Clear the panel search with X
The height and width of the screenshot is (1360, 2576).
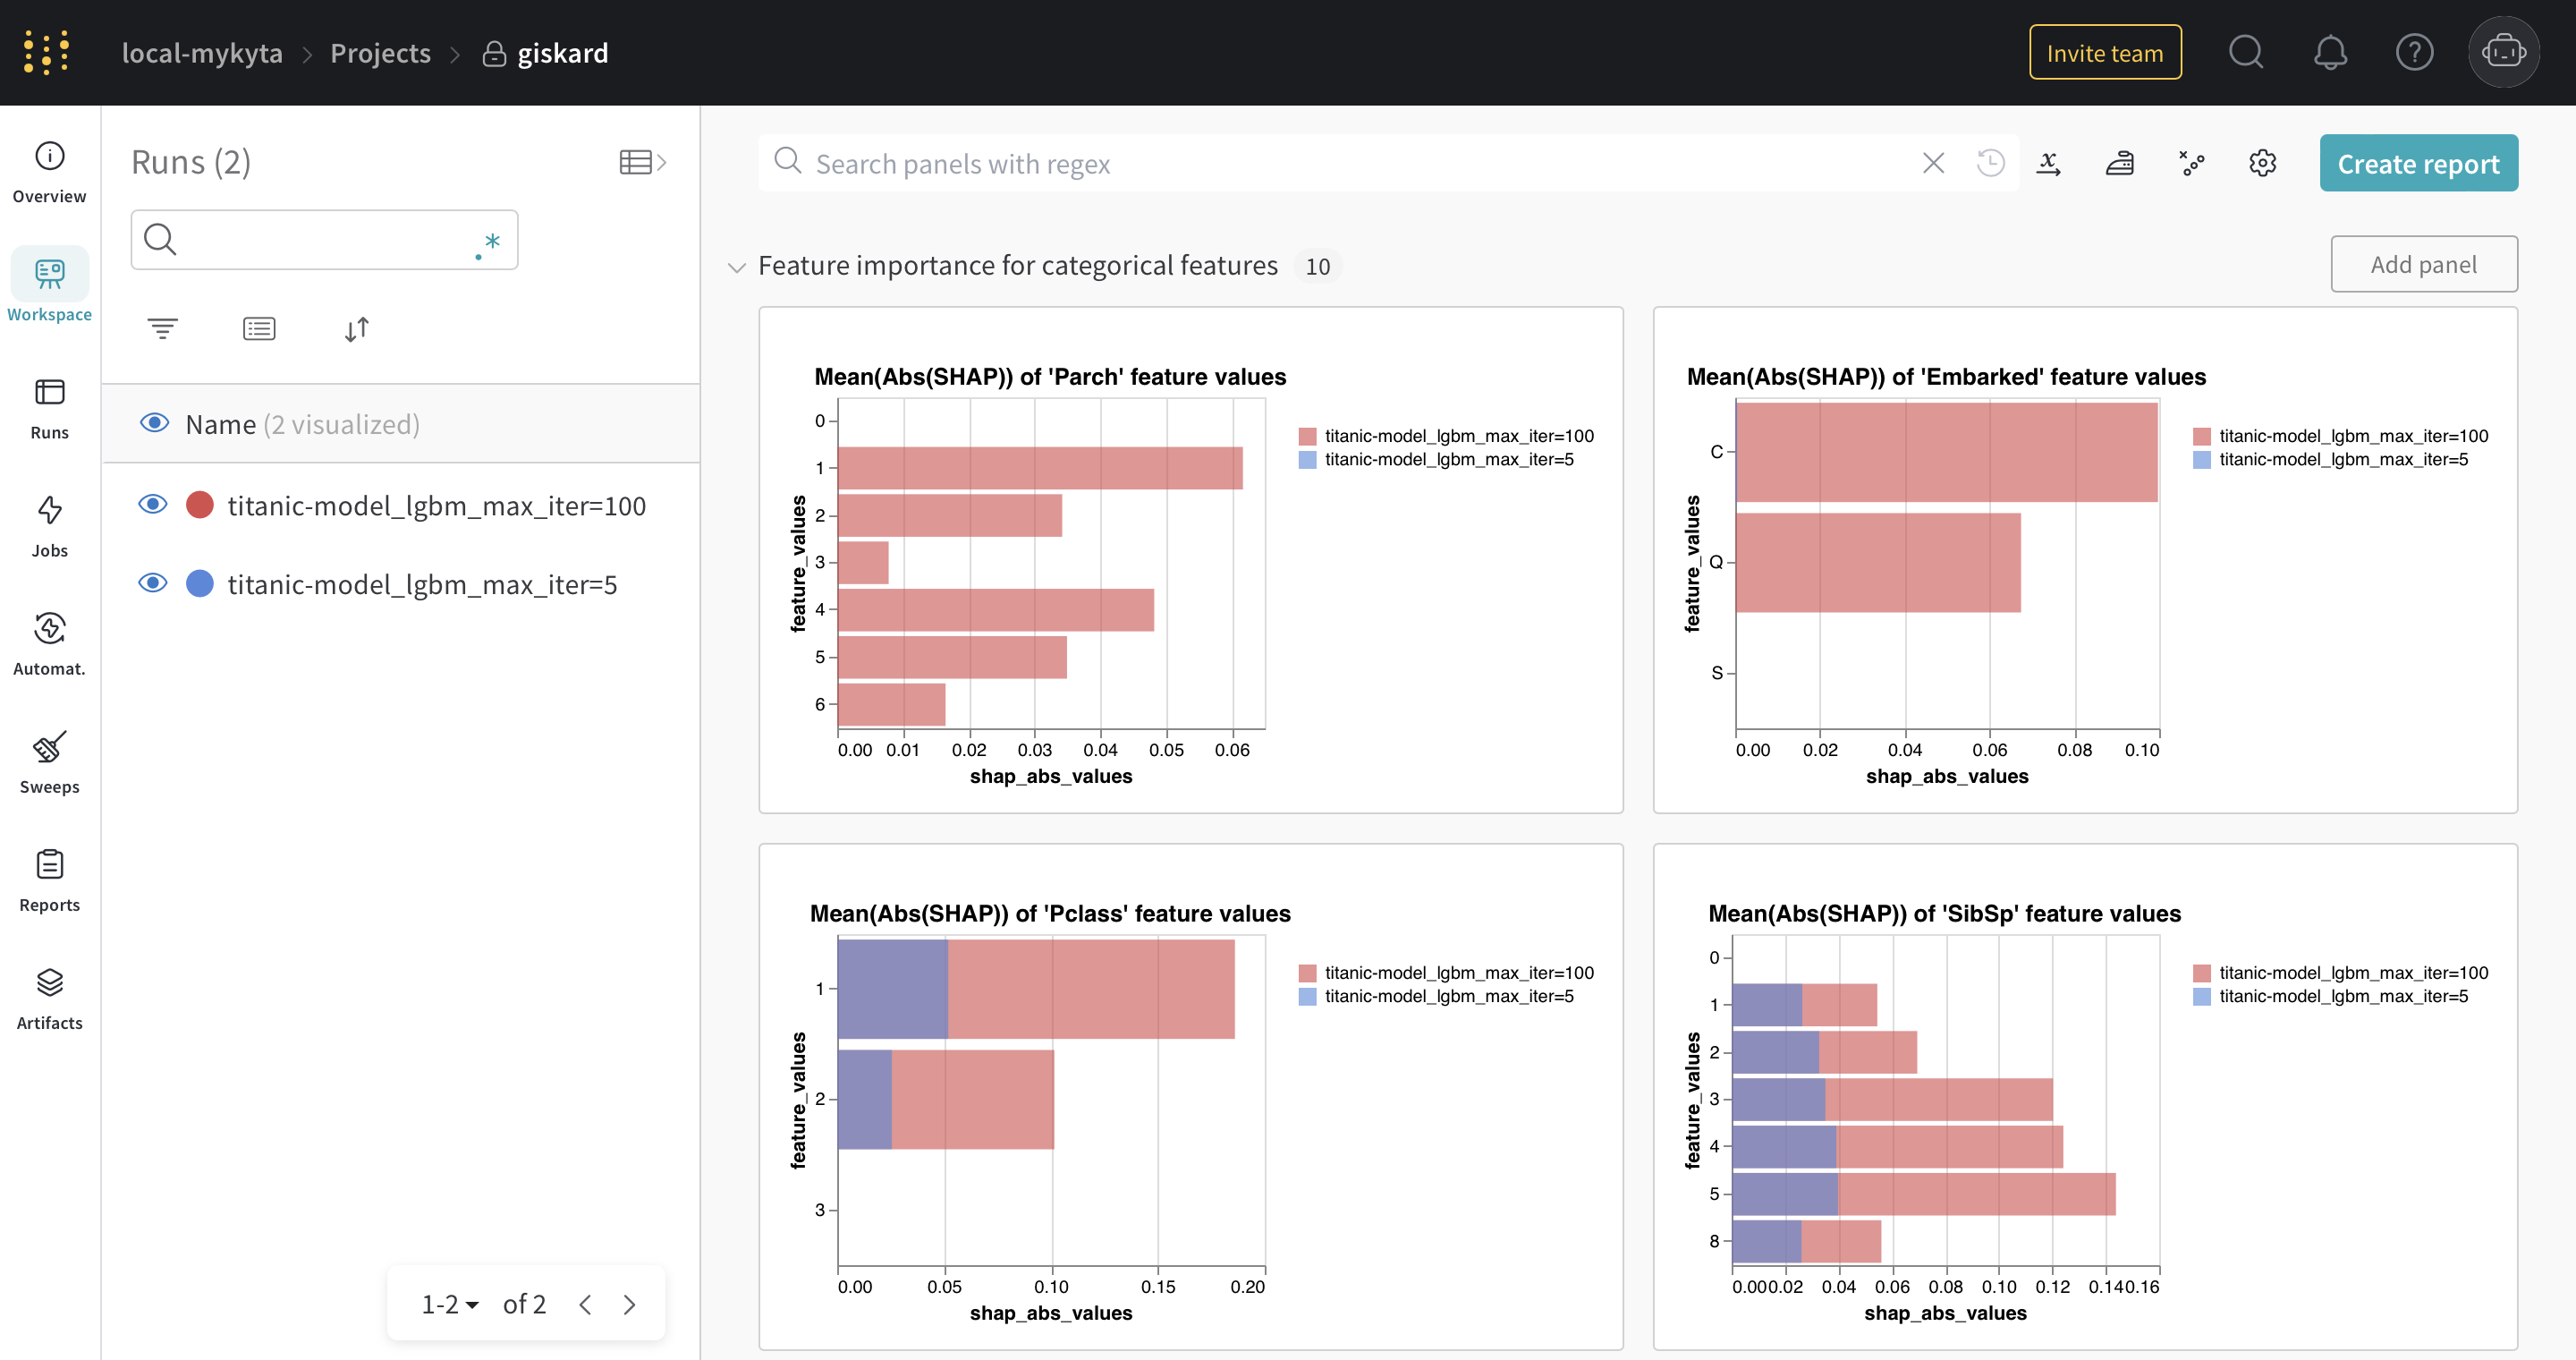pos(1933,163)
